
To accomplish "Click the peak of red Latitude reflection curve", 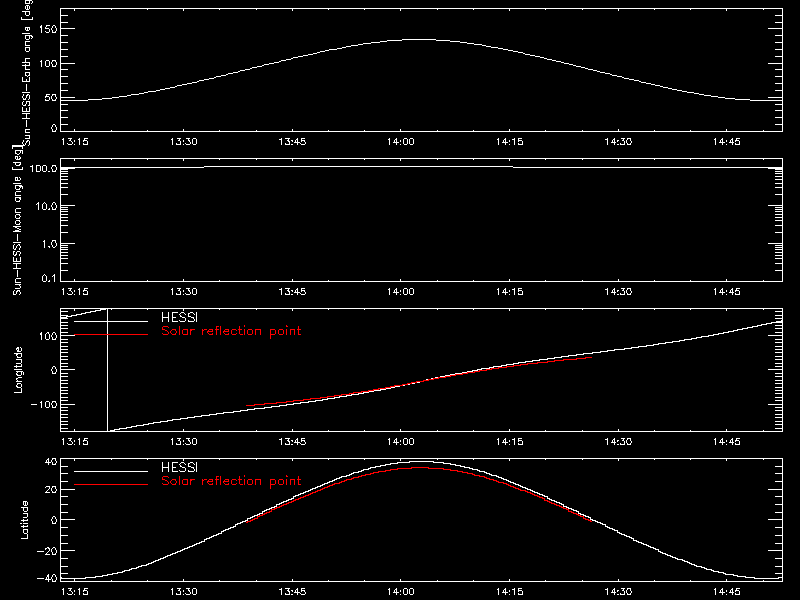I will 421,468.
